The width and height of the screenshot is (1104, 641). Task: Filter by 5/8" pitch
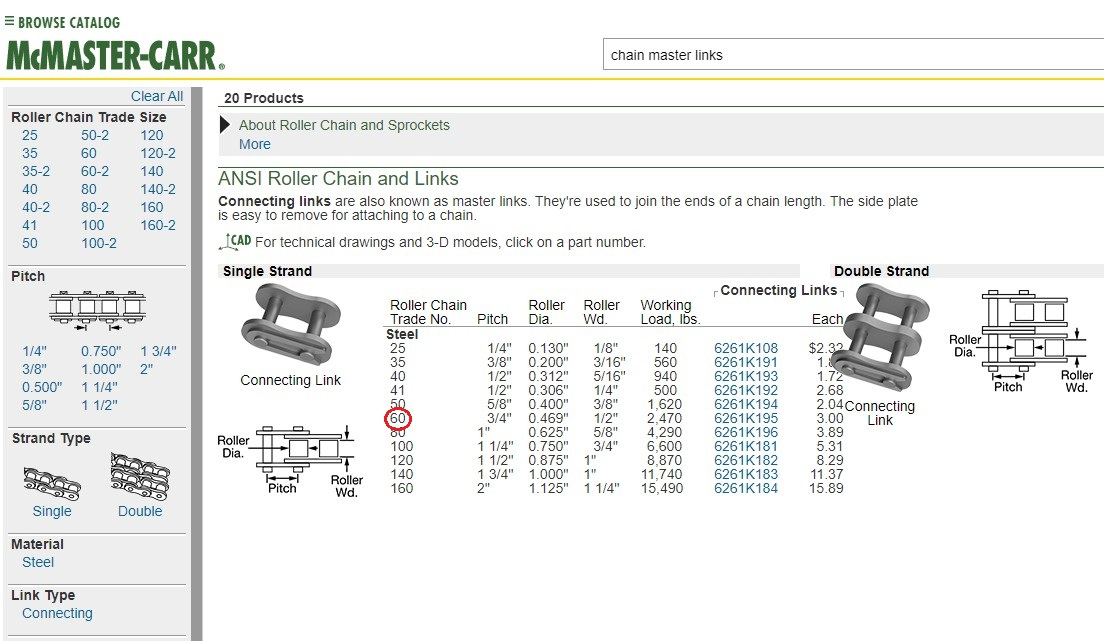pyautogui.click(x=34, y=405)
